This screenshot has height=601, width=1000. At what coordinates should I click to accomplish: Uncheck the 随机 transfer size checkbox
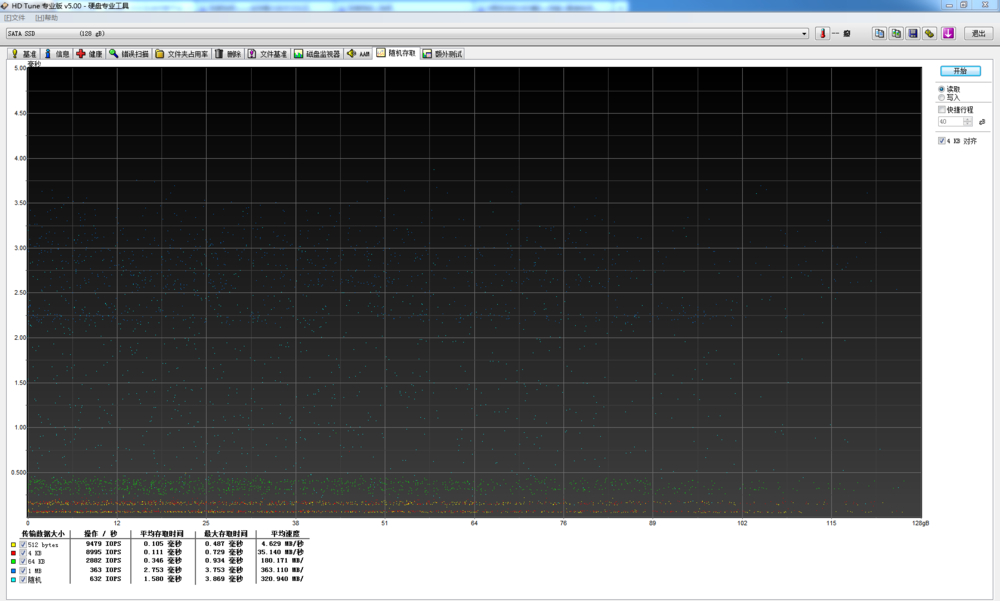coord(23,579)
